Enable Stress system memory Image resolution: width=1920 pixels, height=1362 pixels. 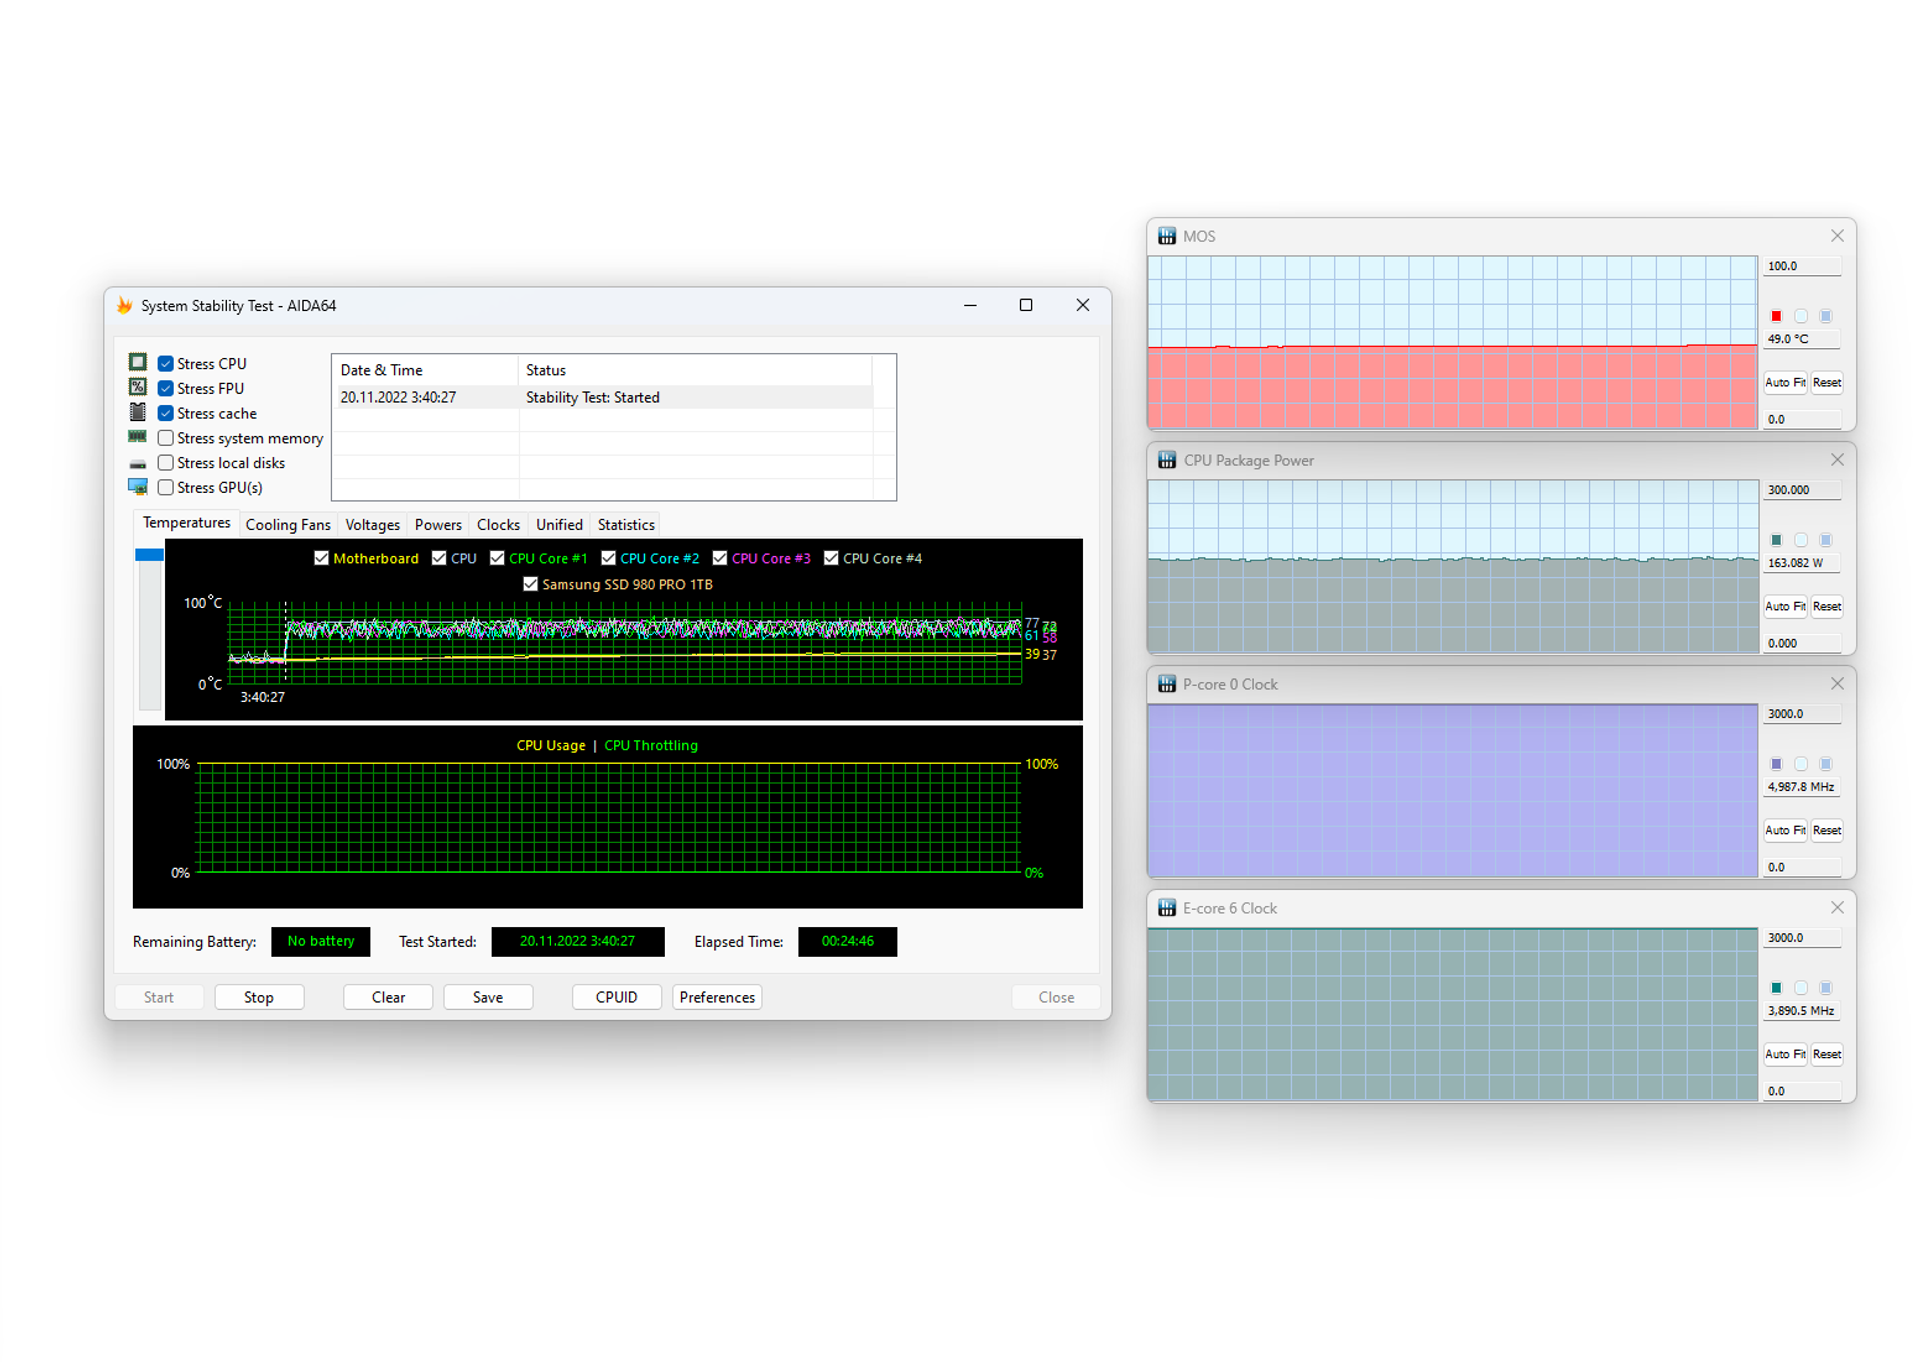click(166, 438)
